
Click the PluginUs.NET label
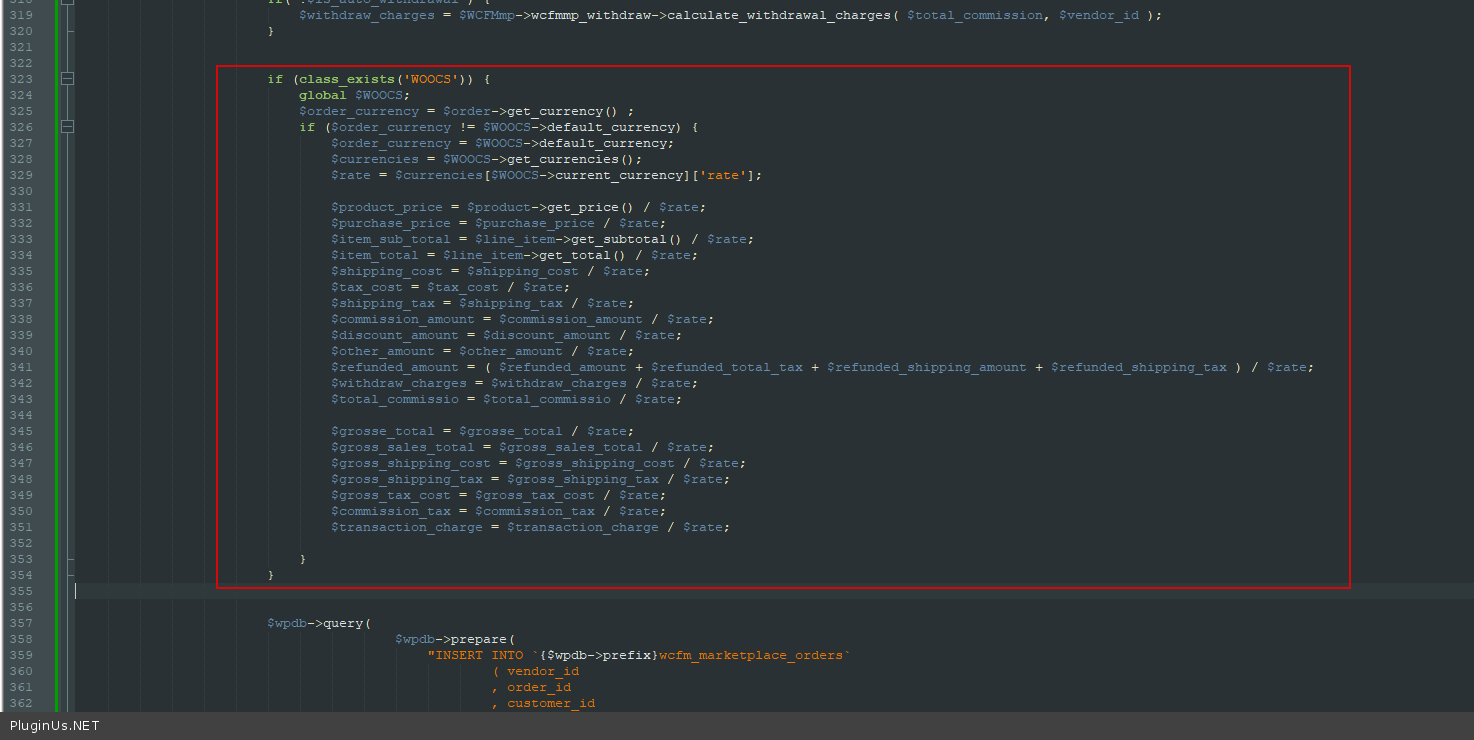pos(55,726)
